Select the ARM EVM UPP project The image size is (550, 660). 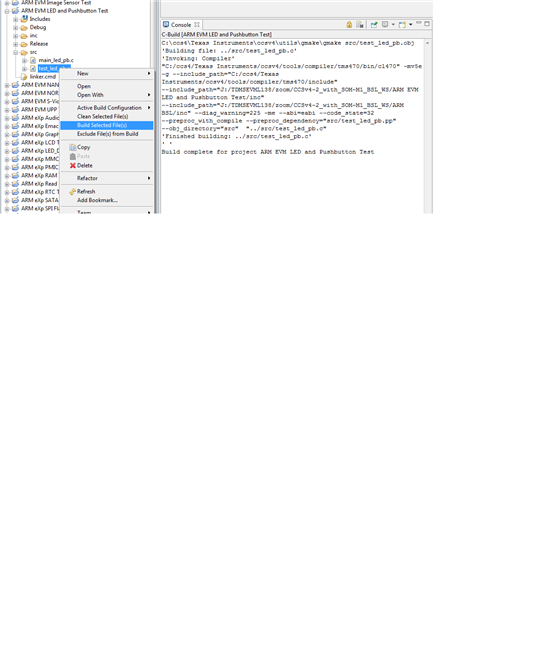click(x=39, y=110)
